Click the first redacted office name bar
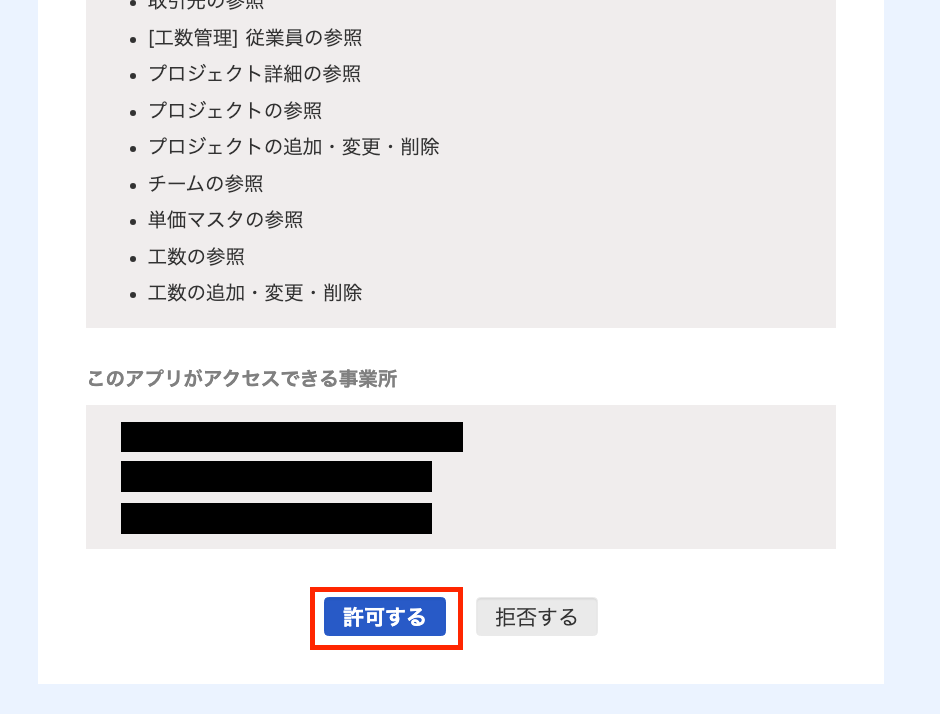 tap(292, 436)
